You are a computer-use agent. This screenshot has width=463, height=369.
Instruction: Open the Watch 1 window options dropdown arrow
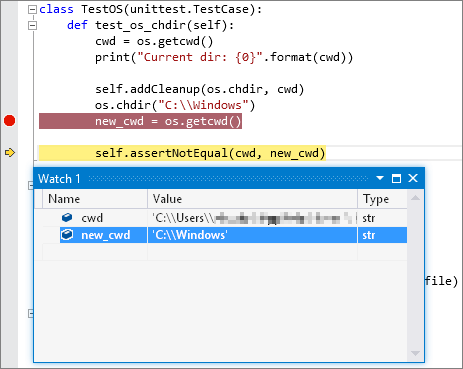[x=380, y=178]
